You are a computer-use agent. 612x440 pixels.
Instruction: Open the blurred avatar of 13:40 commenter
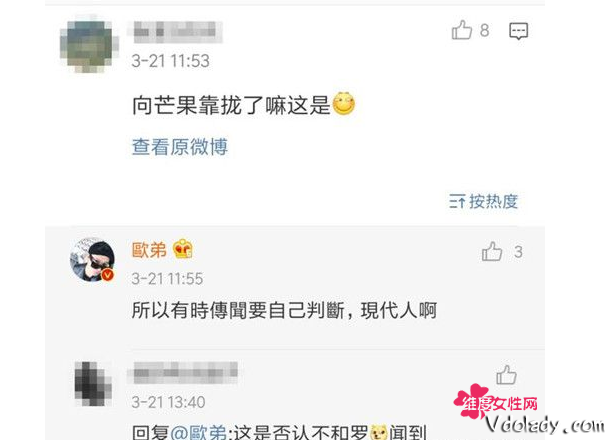pyautogui.click(x=93, y=384)
